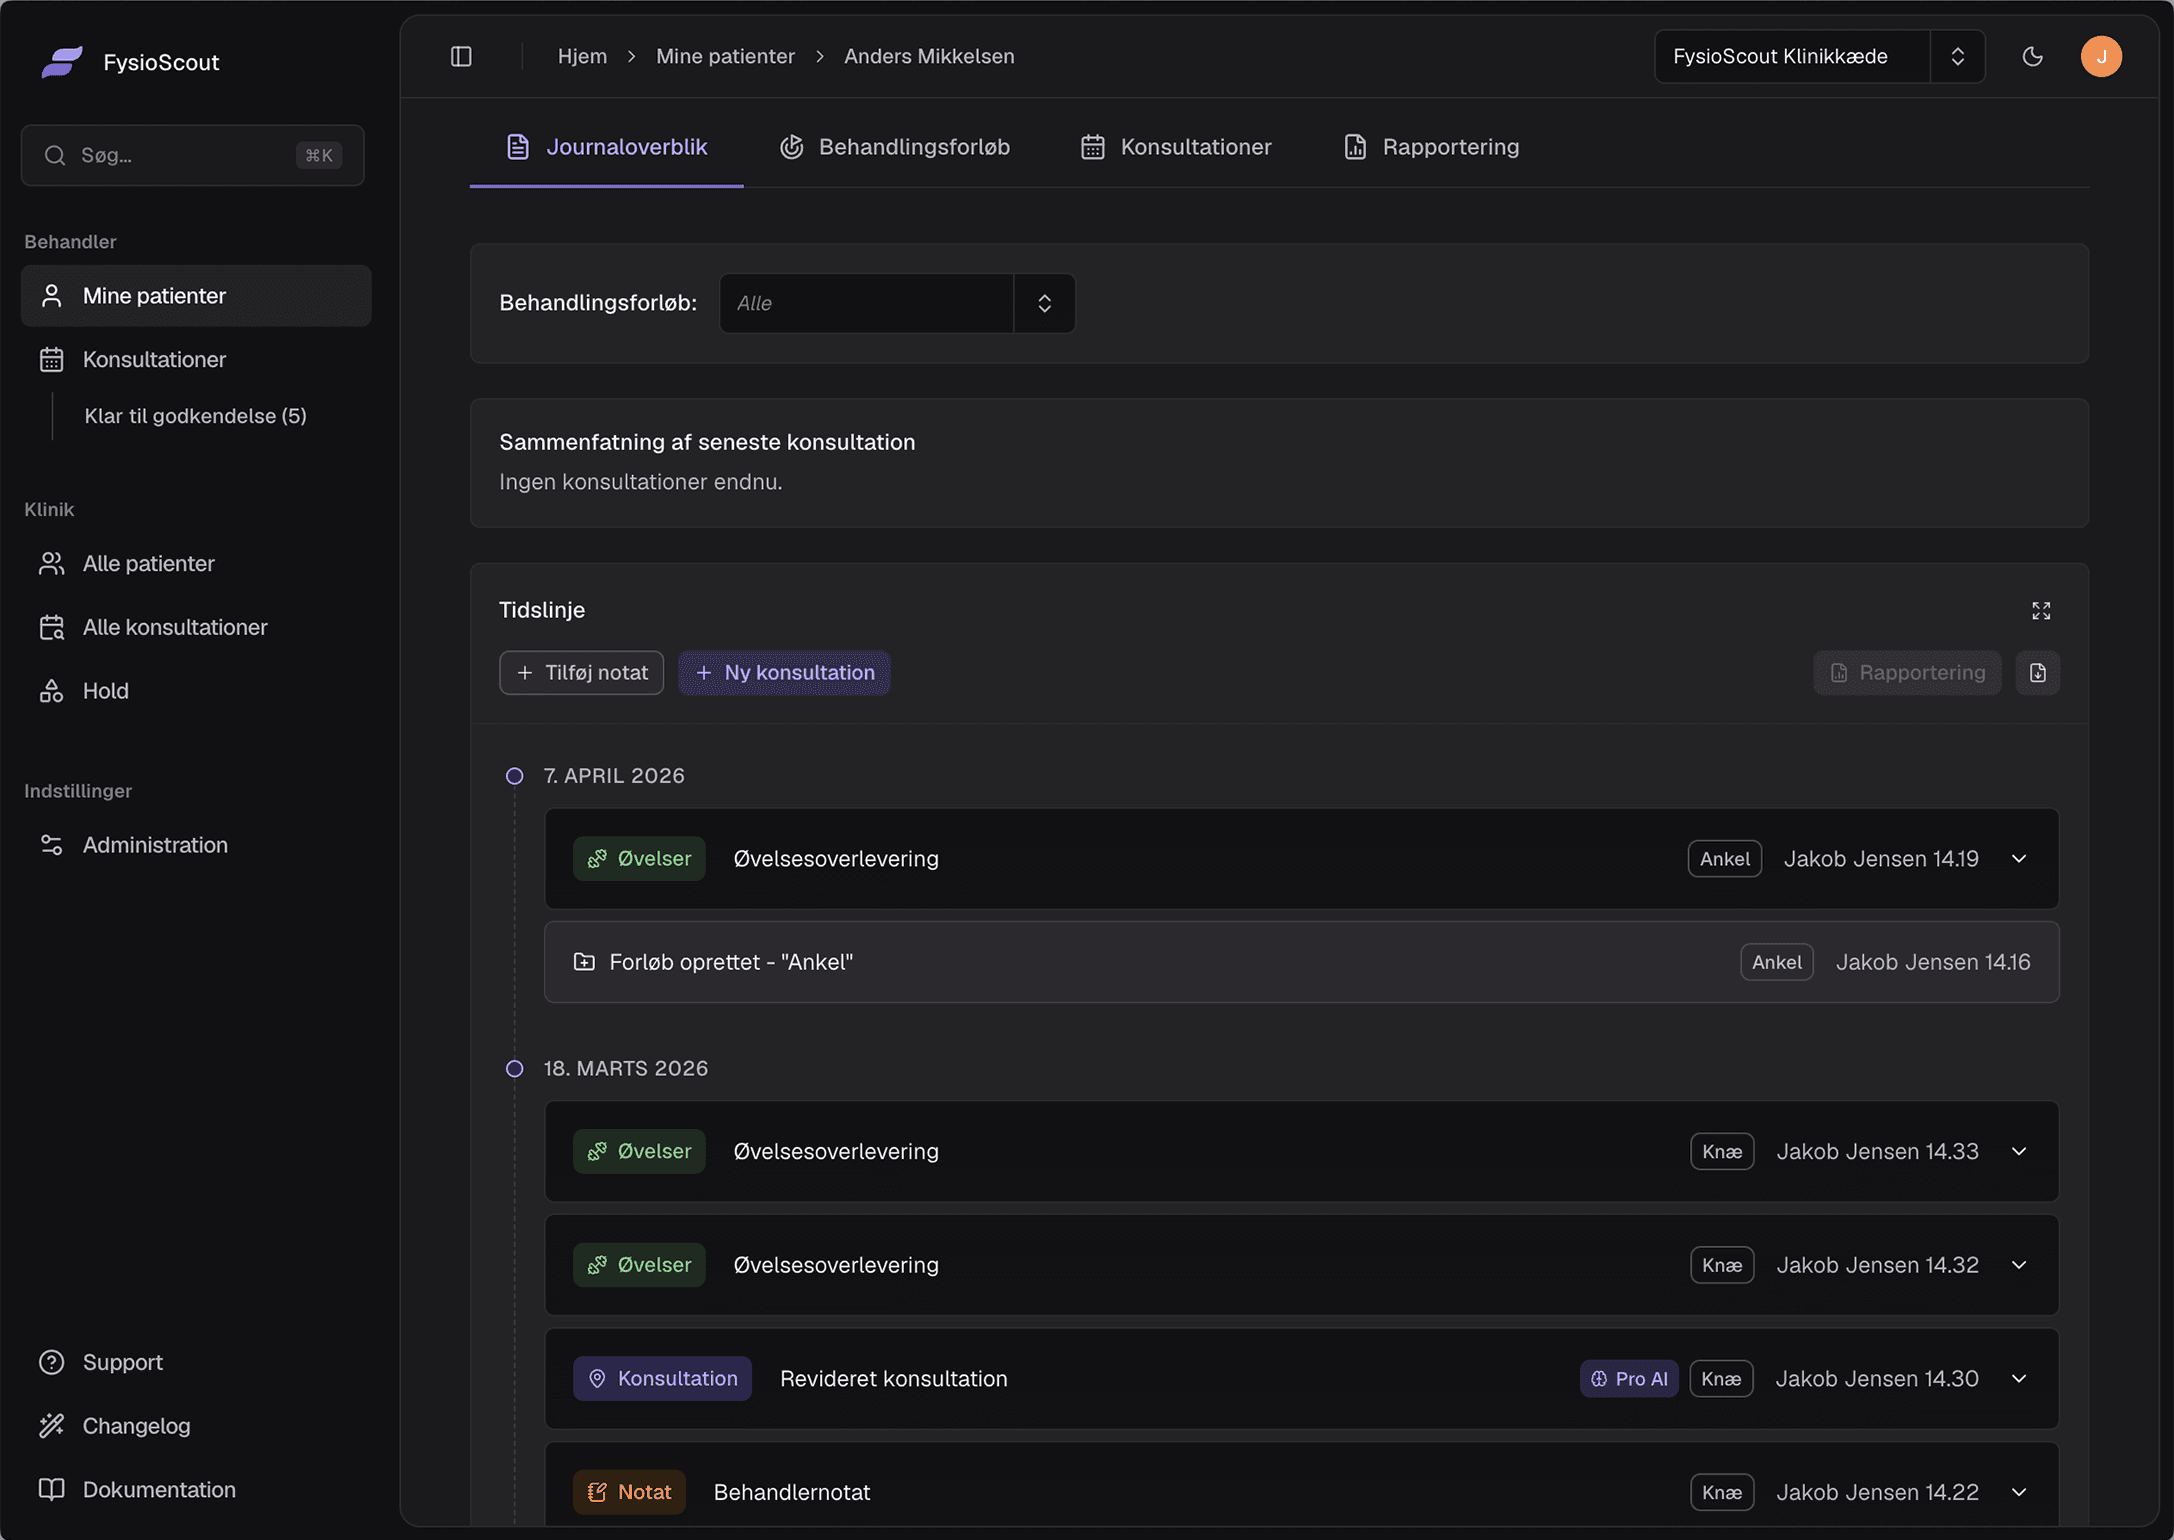Click the Forløb oprettet folder icon
Image resolution: width=2174 pixels, height=1540 pixels.
584,962
